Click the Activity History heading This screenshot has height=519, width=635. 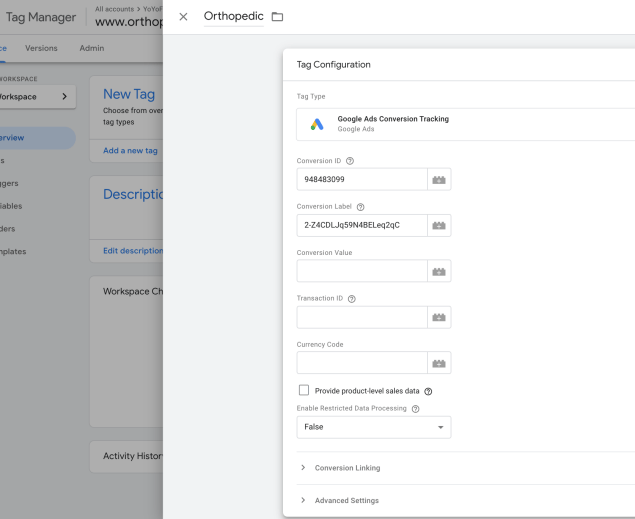tap(133, 456)
